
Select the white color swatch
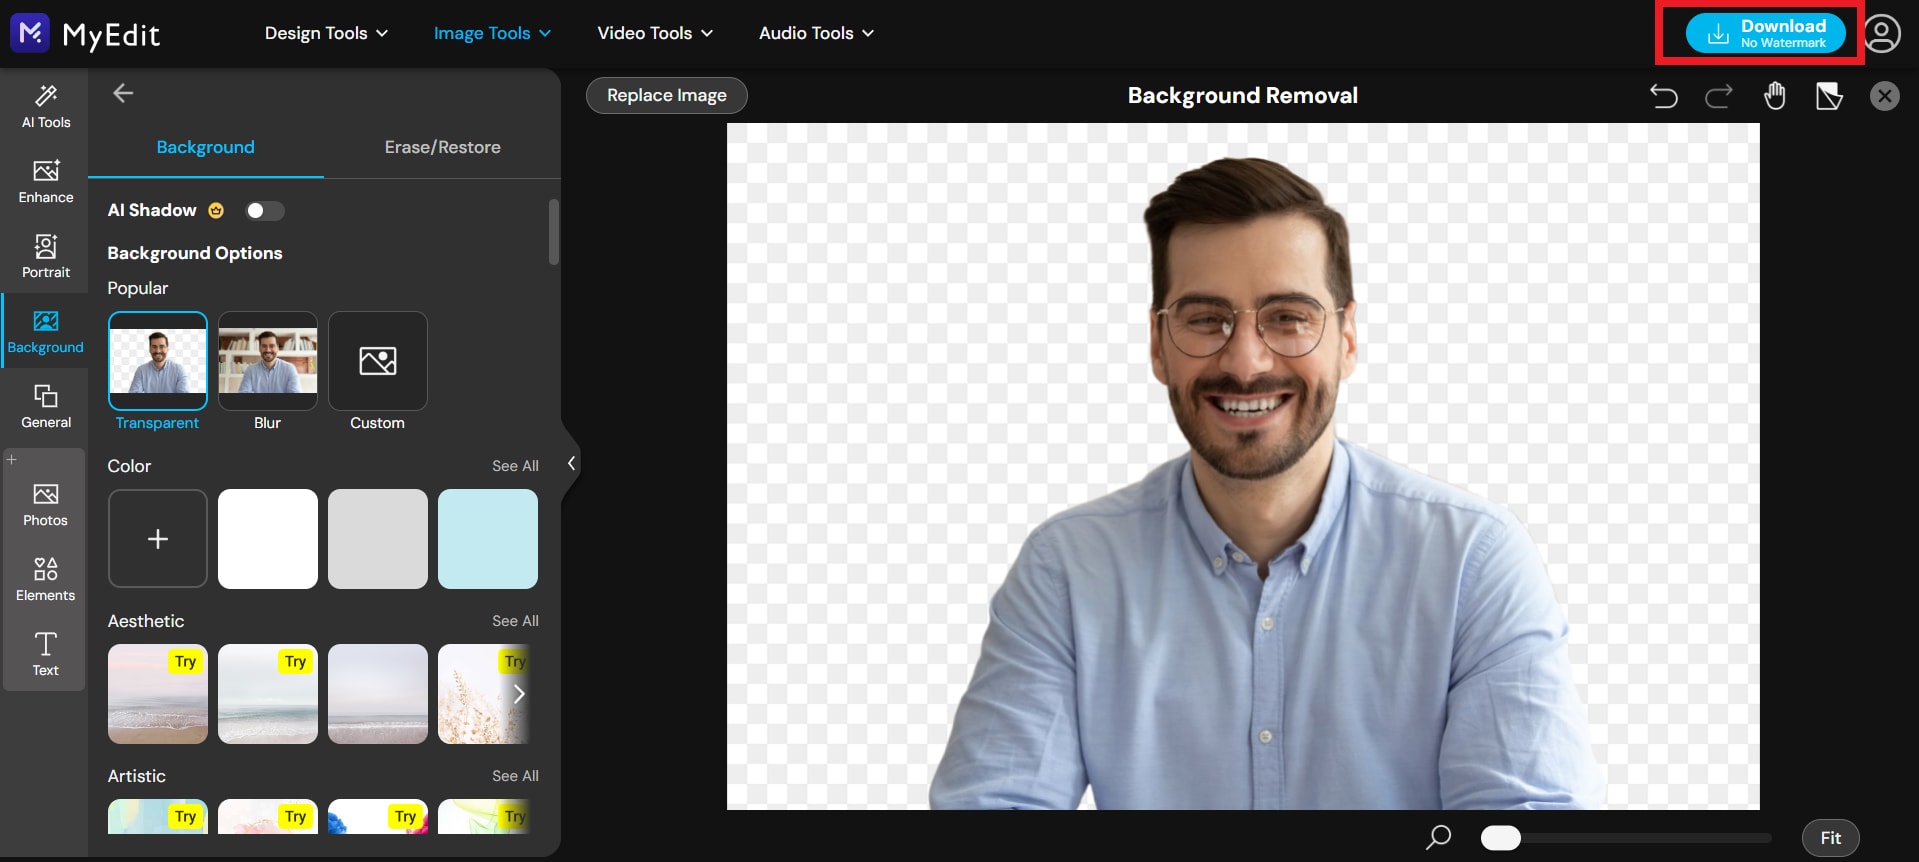(268, 539)
